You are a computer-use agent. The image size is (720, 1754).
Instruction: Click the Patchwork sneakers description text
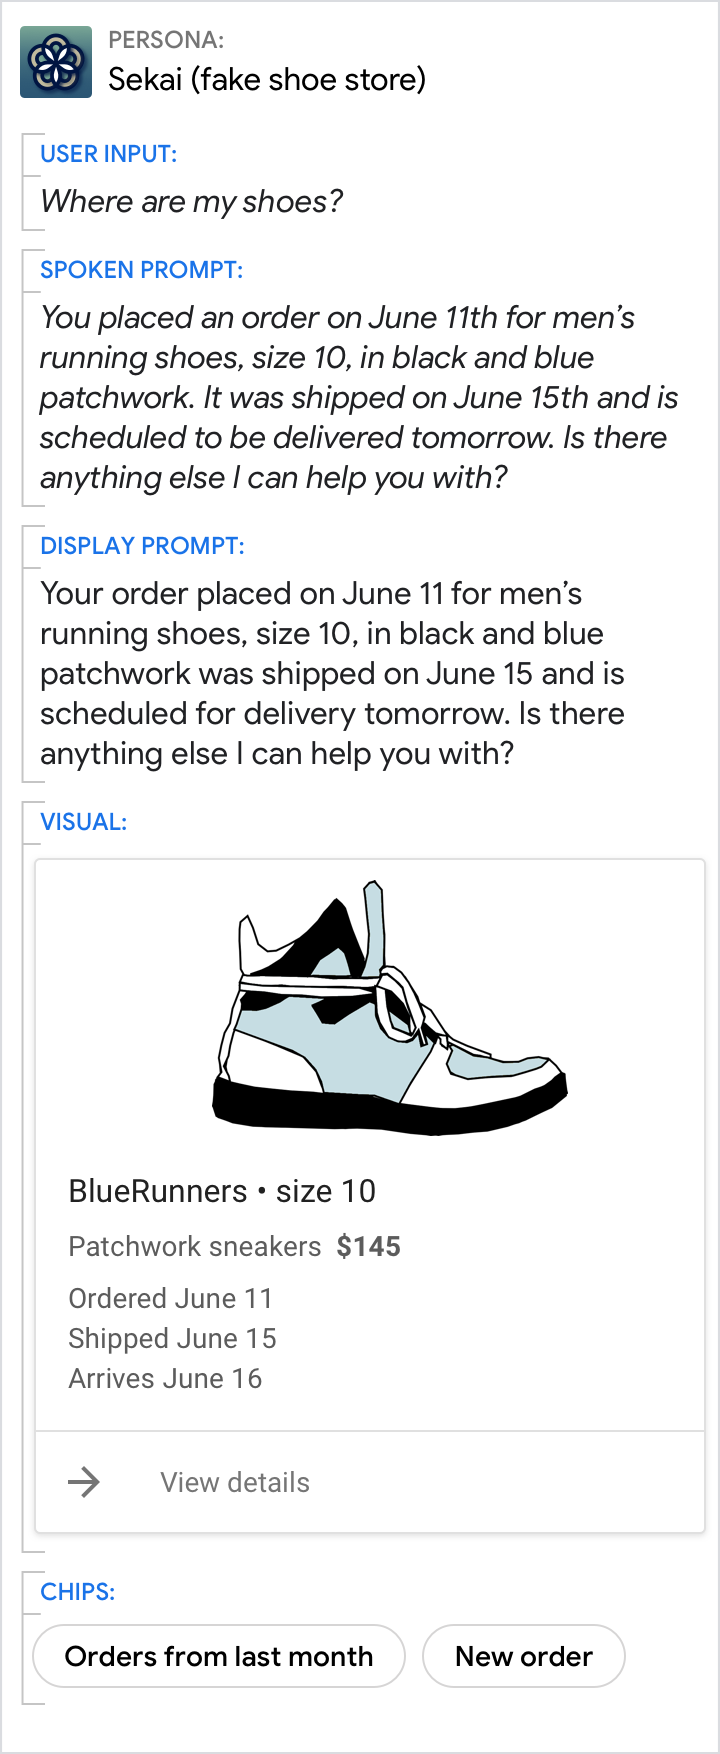[195, 1246]
